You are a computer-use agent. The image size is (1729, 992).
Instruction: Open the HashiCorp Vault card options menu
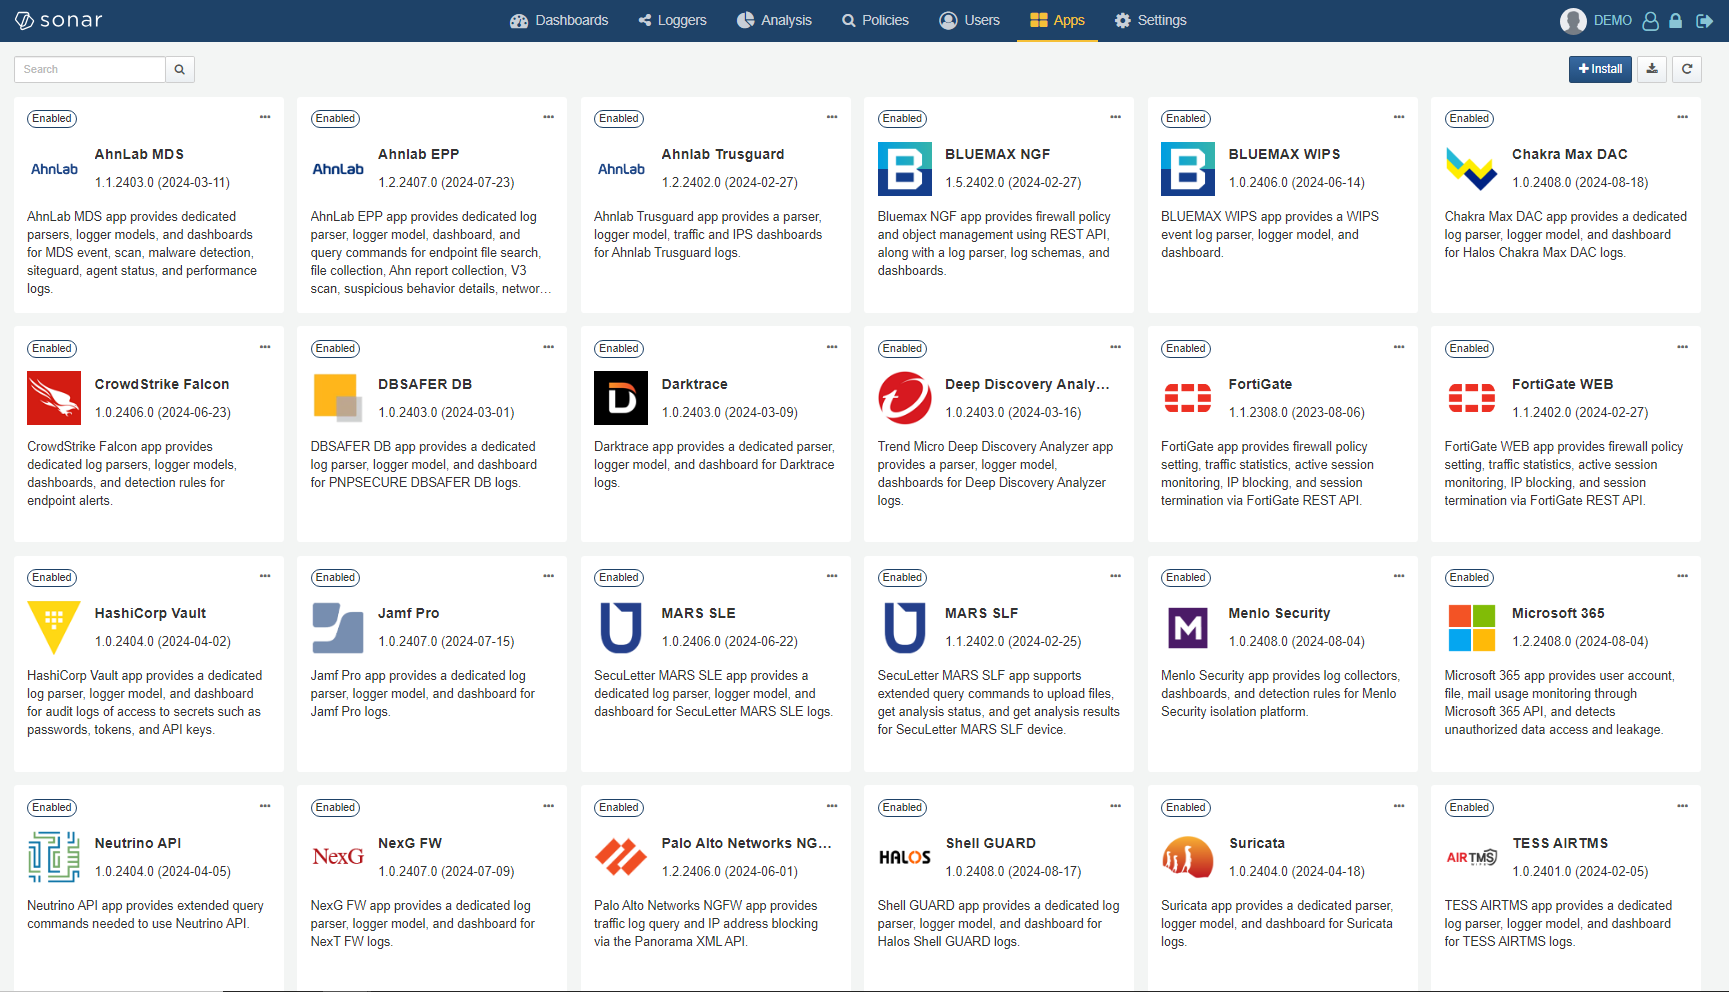pyautogui.click(x=265, y=576)
